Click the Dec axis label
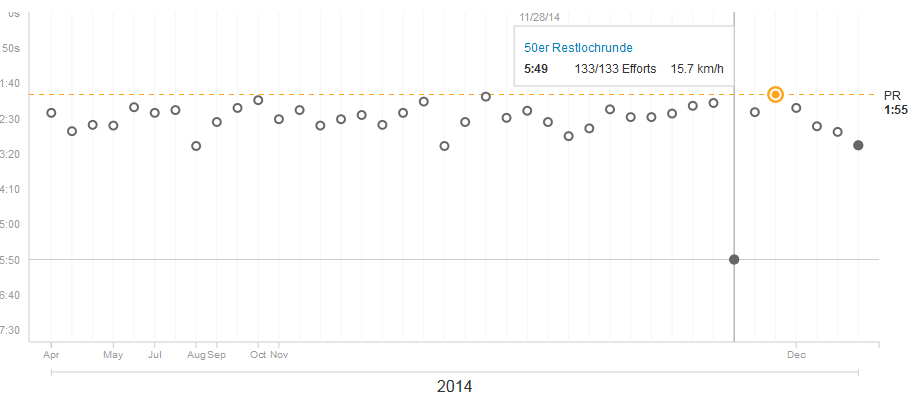 pos(796,355)
